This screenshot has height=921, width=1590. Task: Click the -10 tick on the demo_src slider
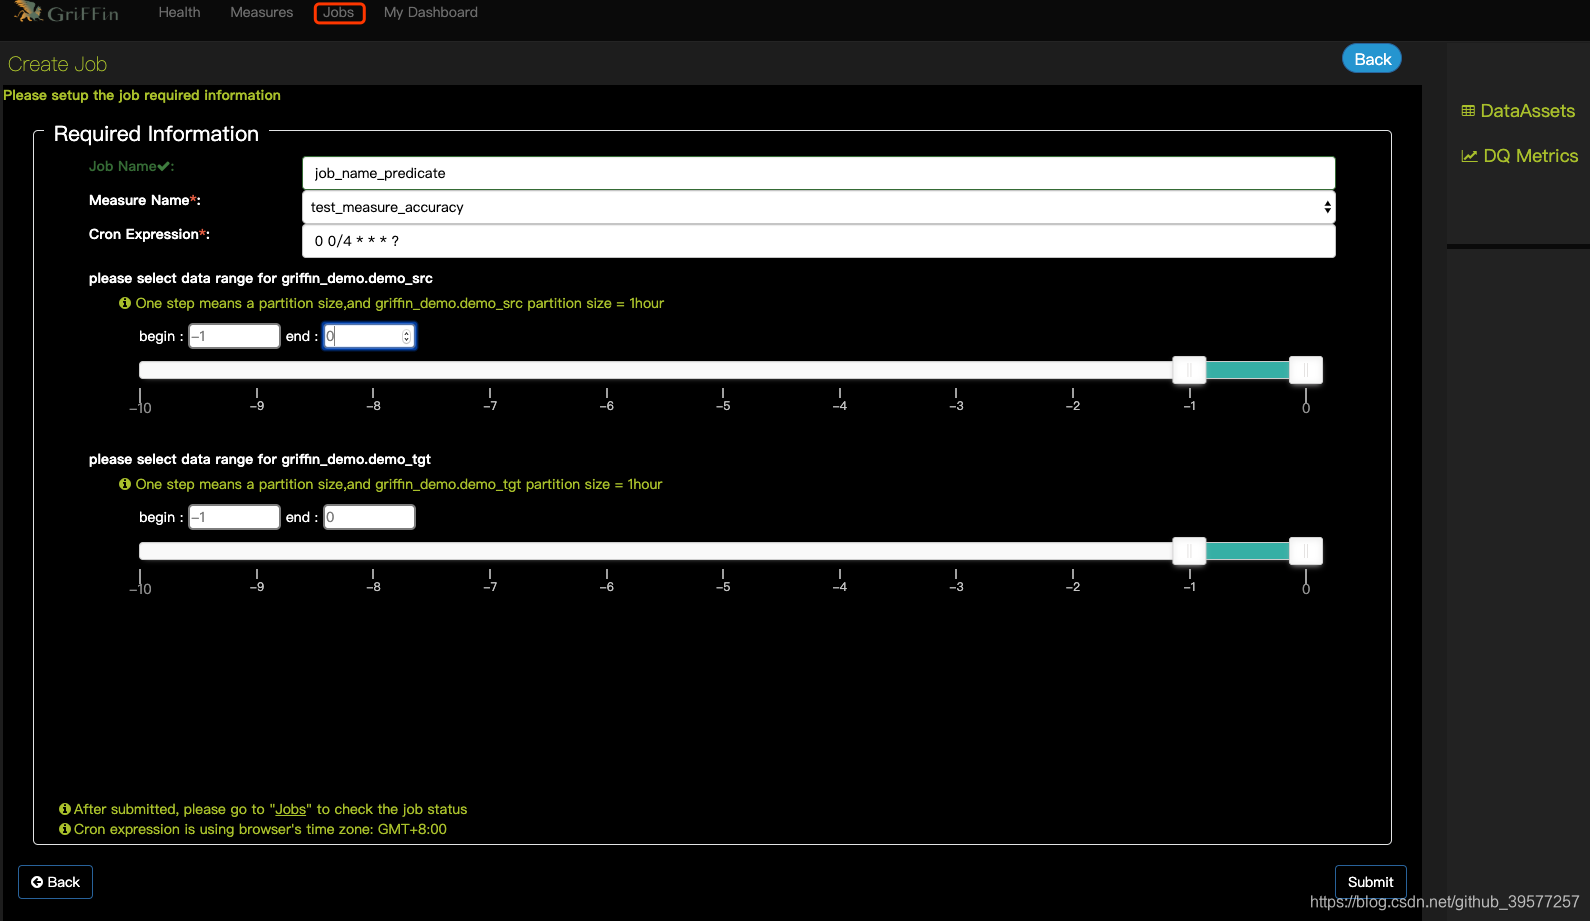pyautogui.click(x=141, y=402)
